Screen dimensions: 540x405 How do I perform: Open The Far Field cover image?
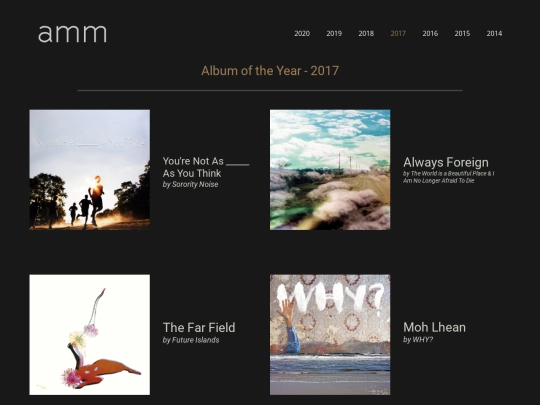tap(90, 335)
